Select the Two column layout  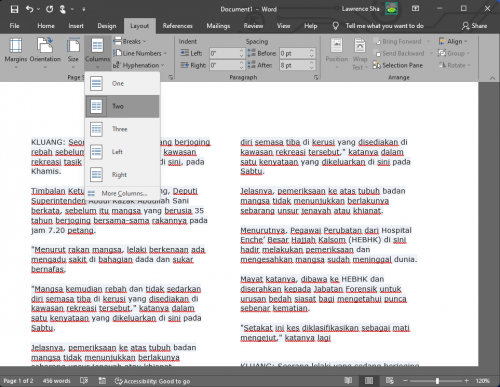[x=122, y=106]
